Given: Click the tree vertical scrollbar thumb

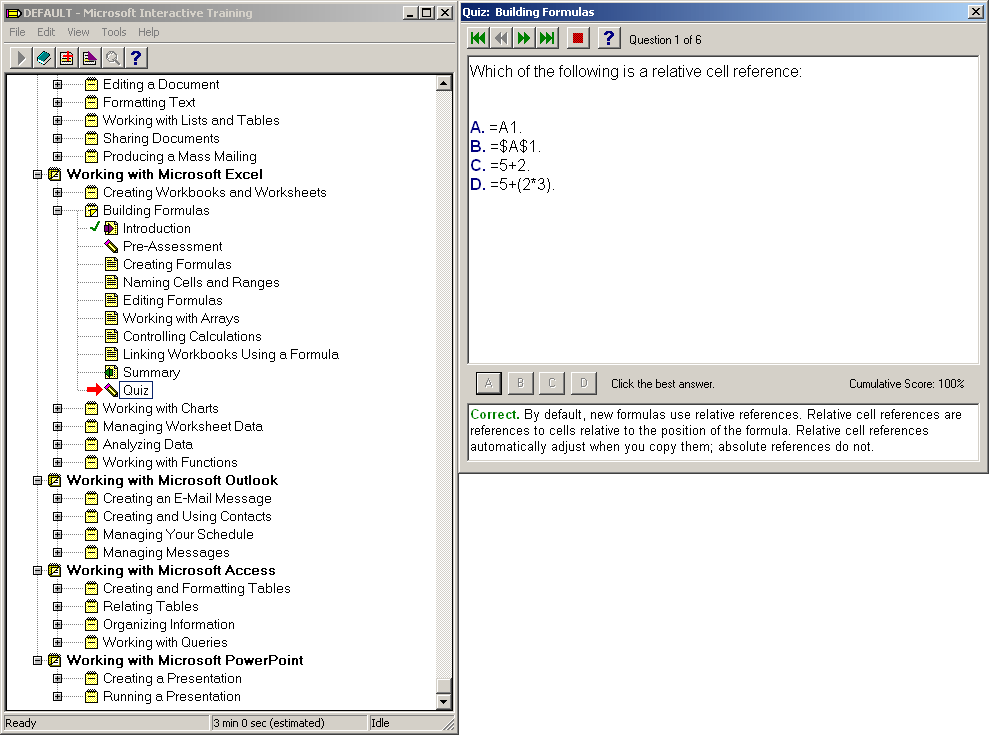Looking at the screenshot, I should pos(444,685).
